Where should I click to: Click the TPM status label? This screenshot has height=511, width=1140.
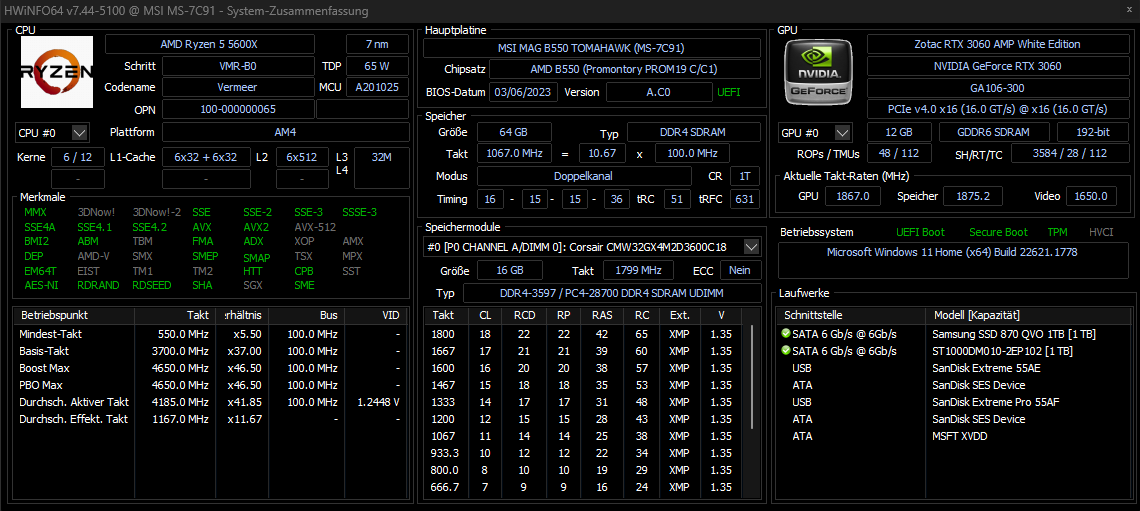pyautogui.click(x=1058, y=233)
